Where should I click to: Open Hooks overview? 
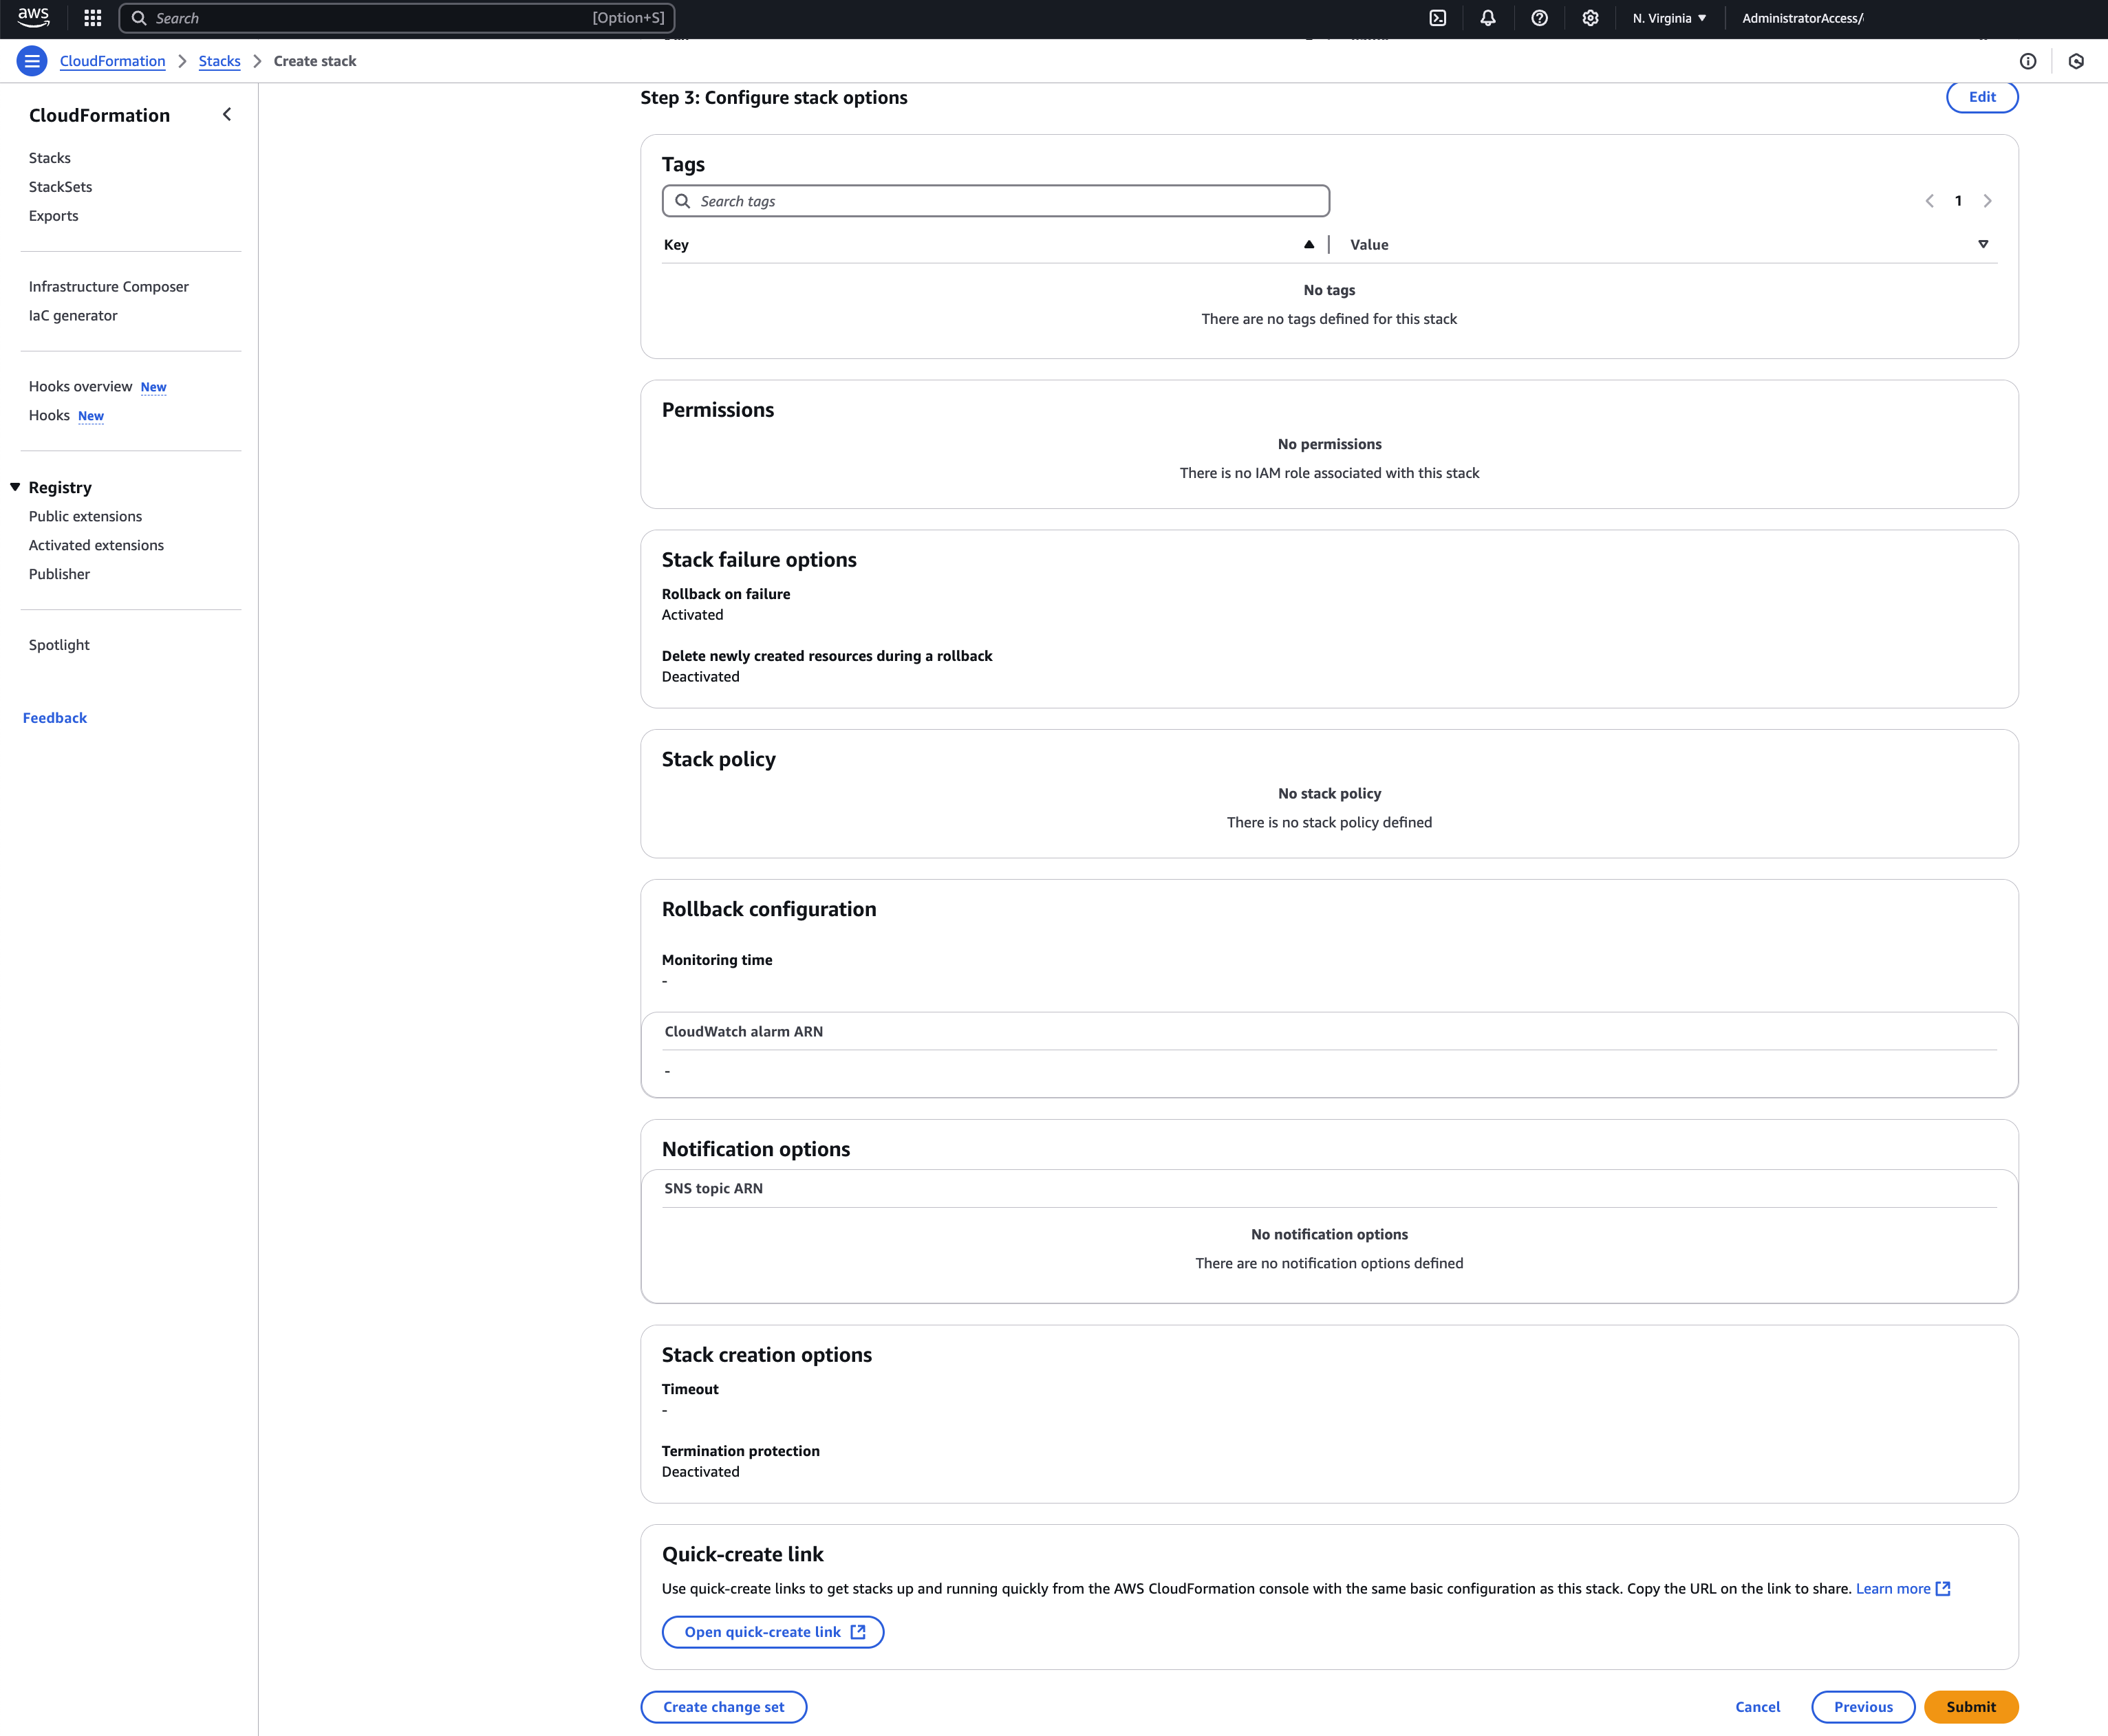click(80, 386)
